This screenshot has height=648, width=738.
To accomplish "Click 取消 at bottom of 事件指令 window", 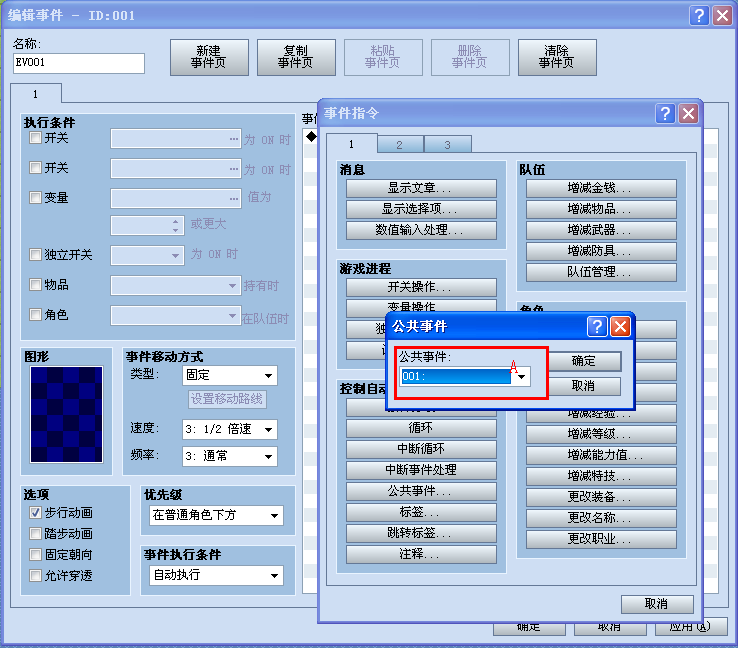I will (657, 604).
